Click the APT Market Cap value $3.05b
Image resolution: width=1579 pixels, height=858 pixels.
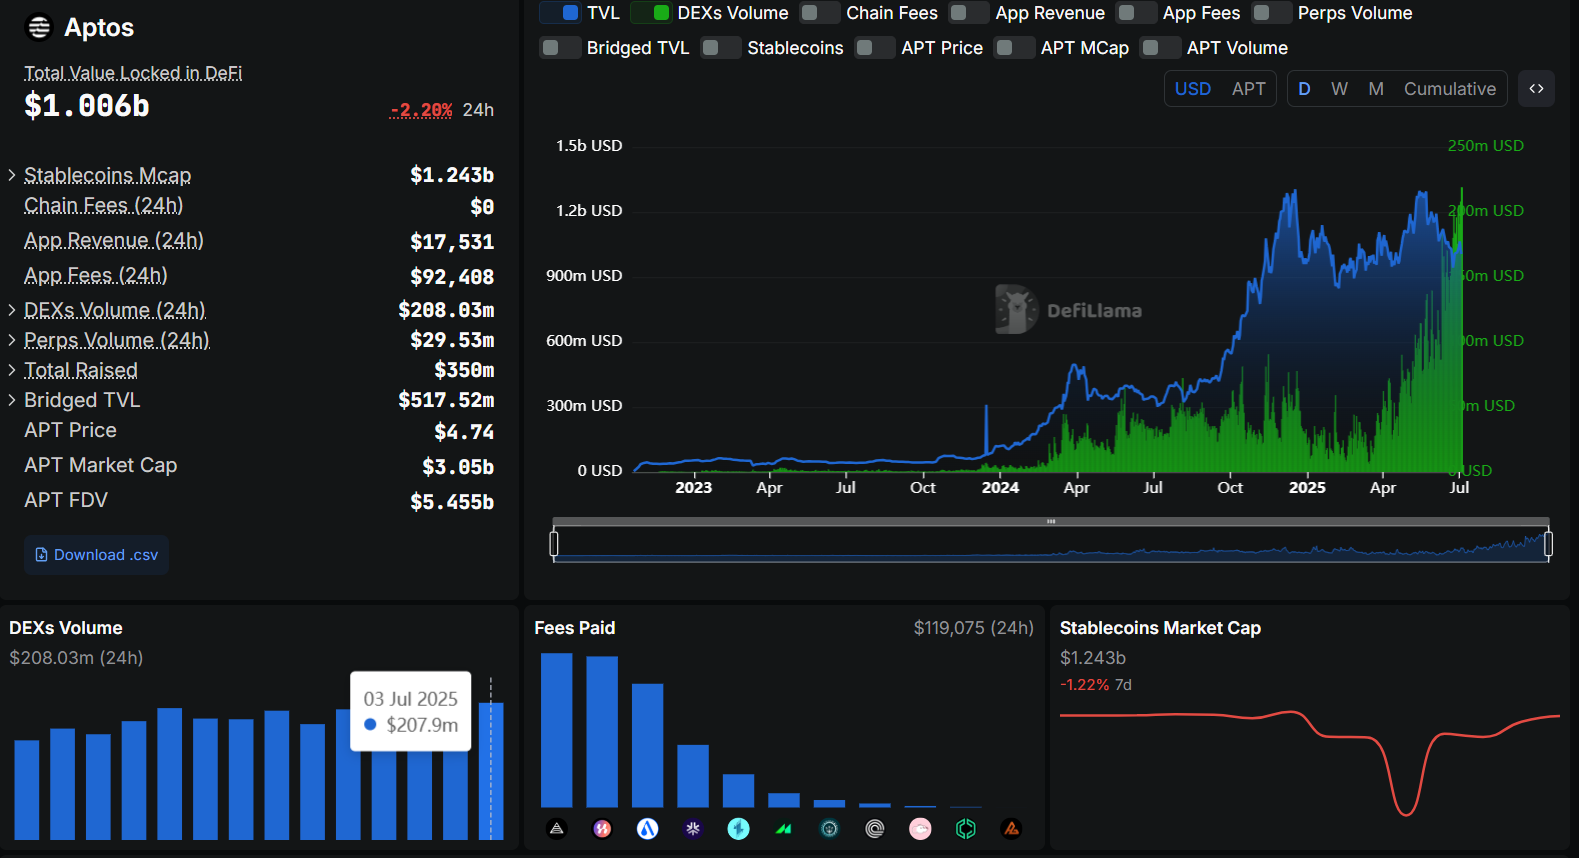[458, 467]
